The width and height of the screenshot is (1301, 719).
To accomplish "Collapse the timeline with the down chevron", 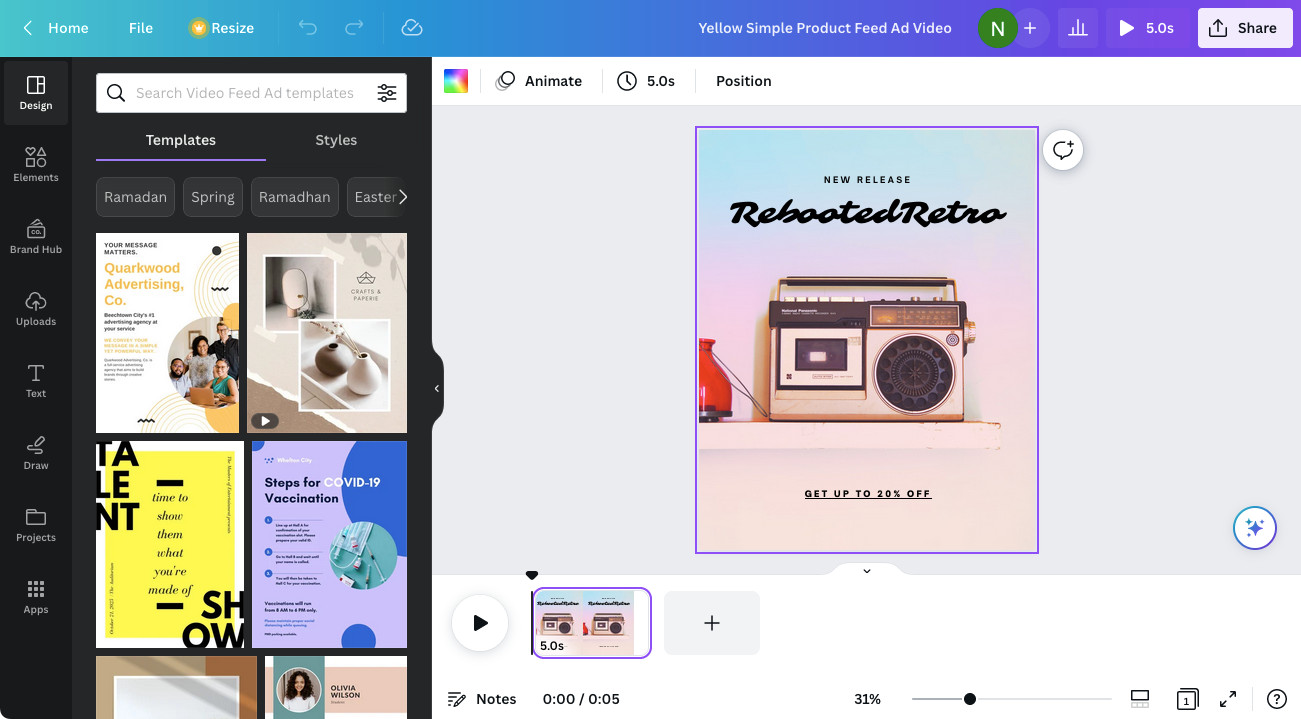I will pyautogui.click(x=866, y=571).
